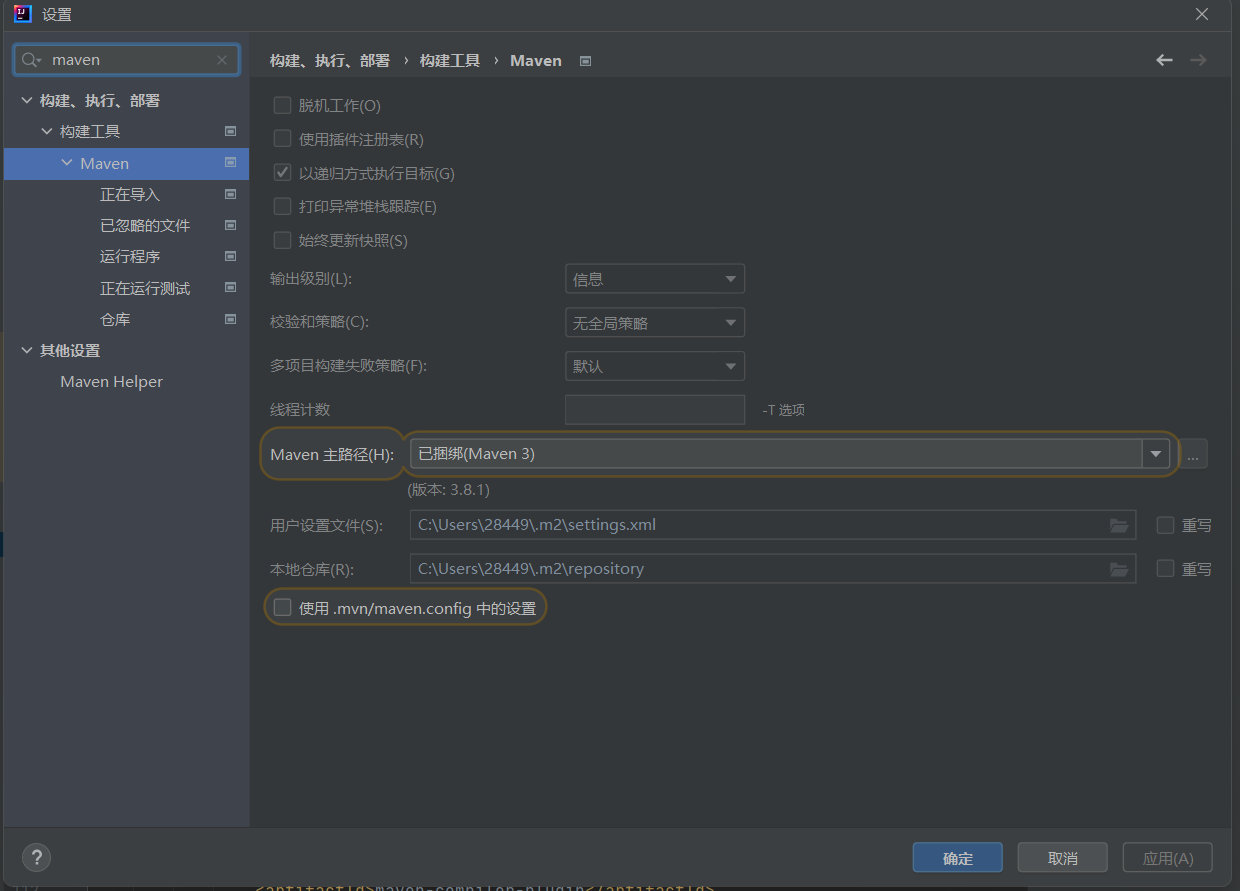The image size is (1240, 891).
Task: Select 仓库 in settings tree
Action: point(115,320)
